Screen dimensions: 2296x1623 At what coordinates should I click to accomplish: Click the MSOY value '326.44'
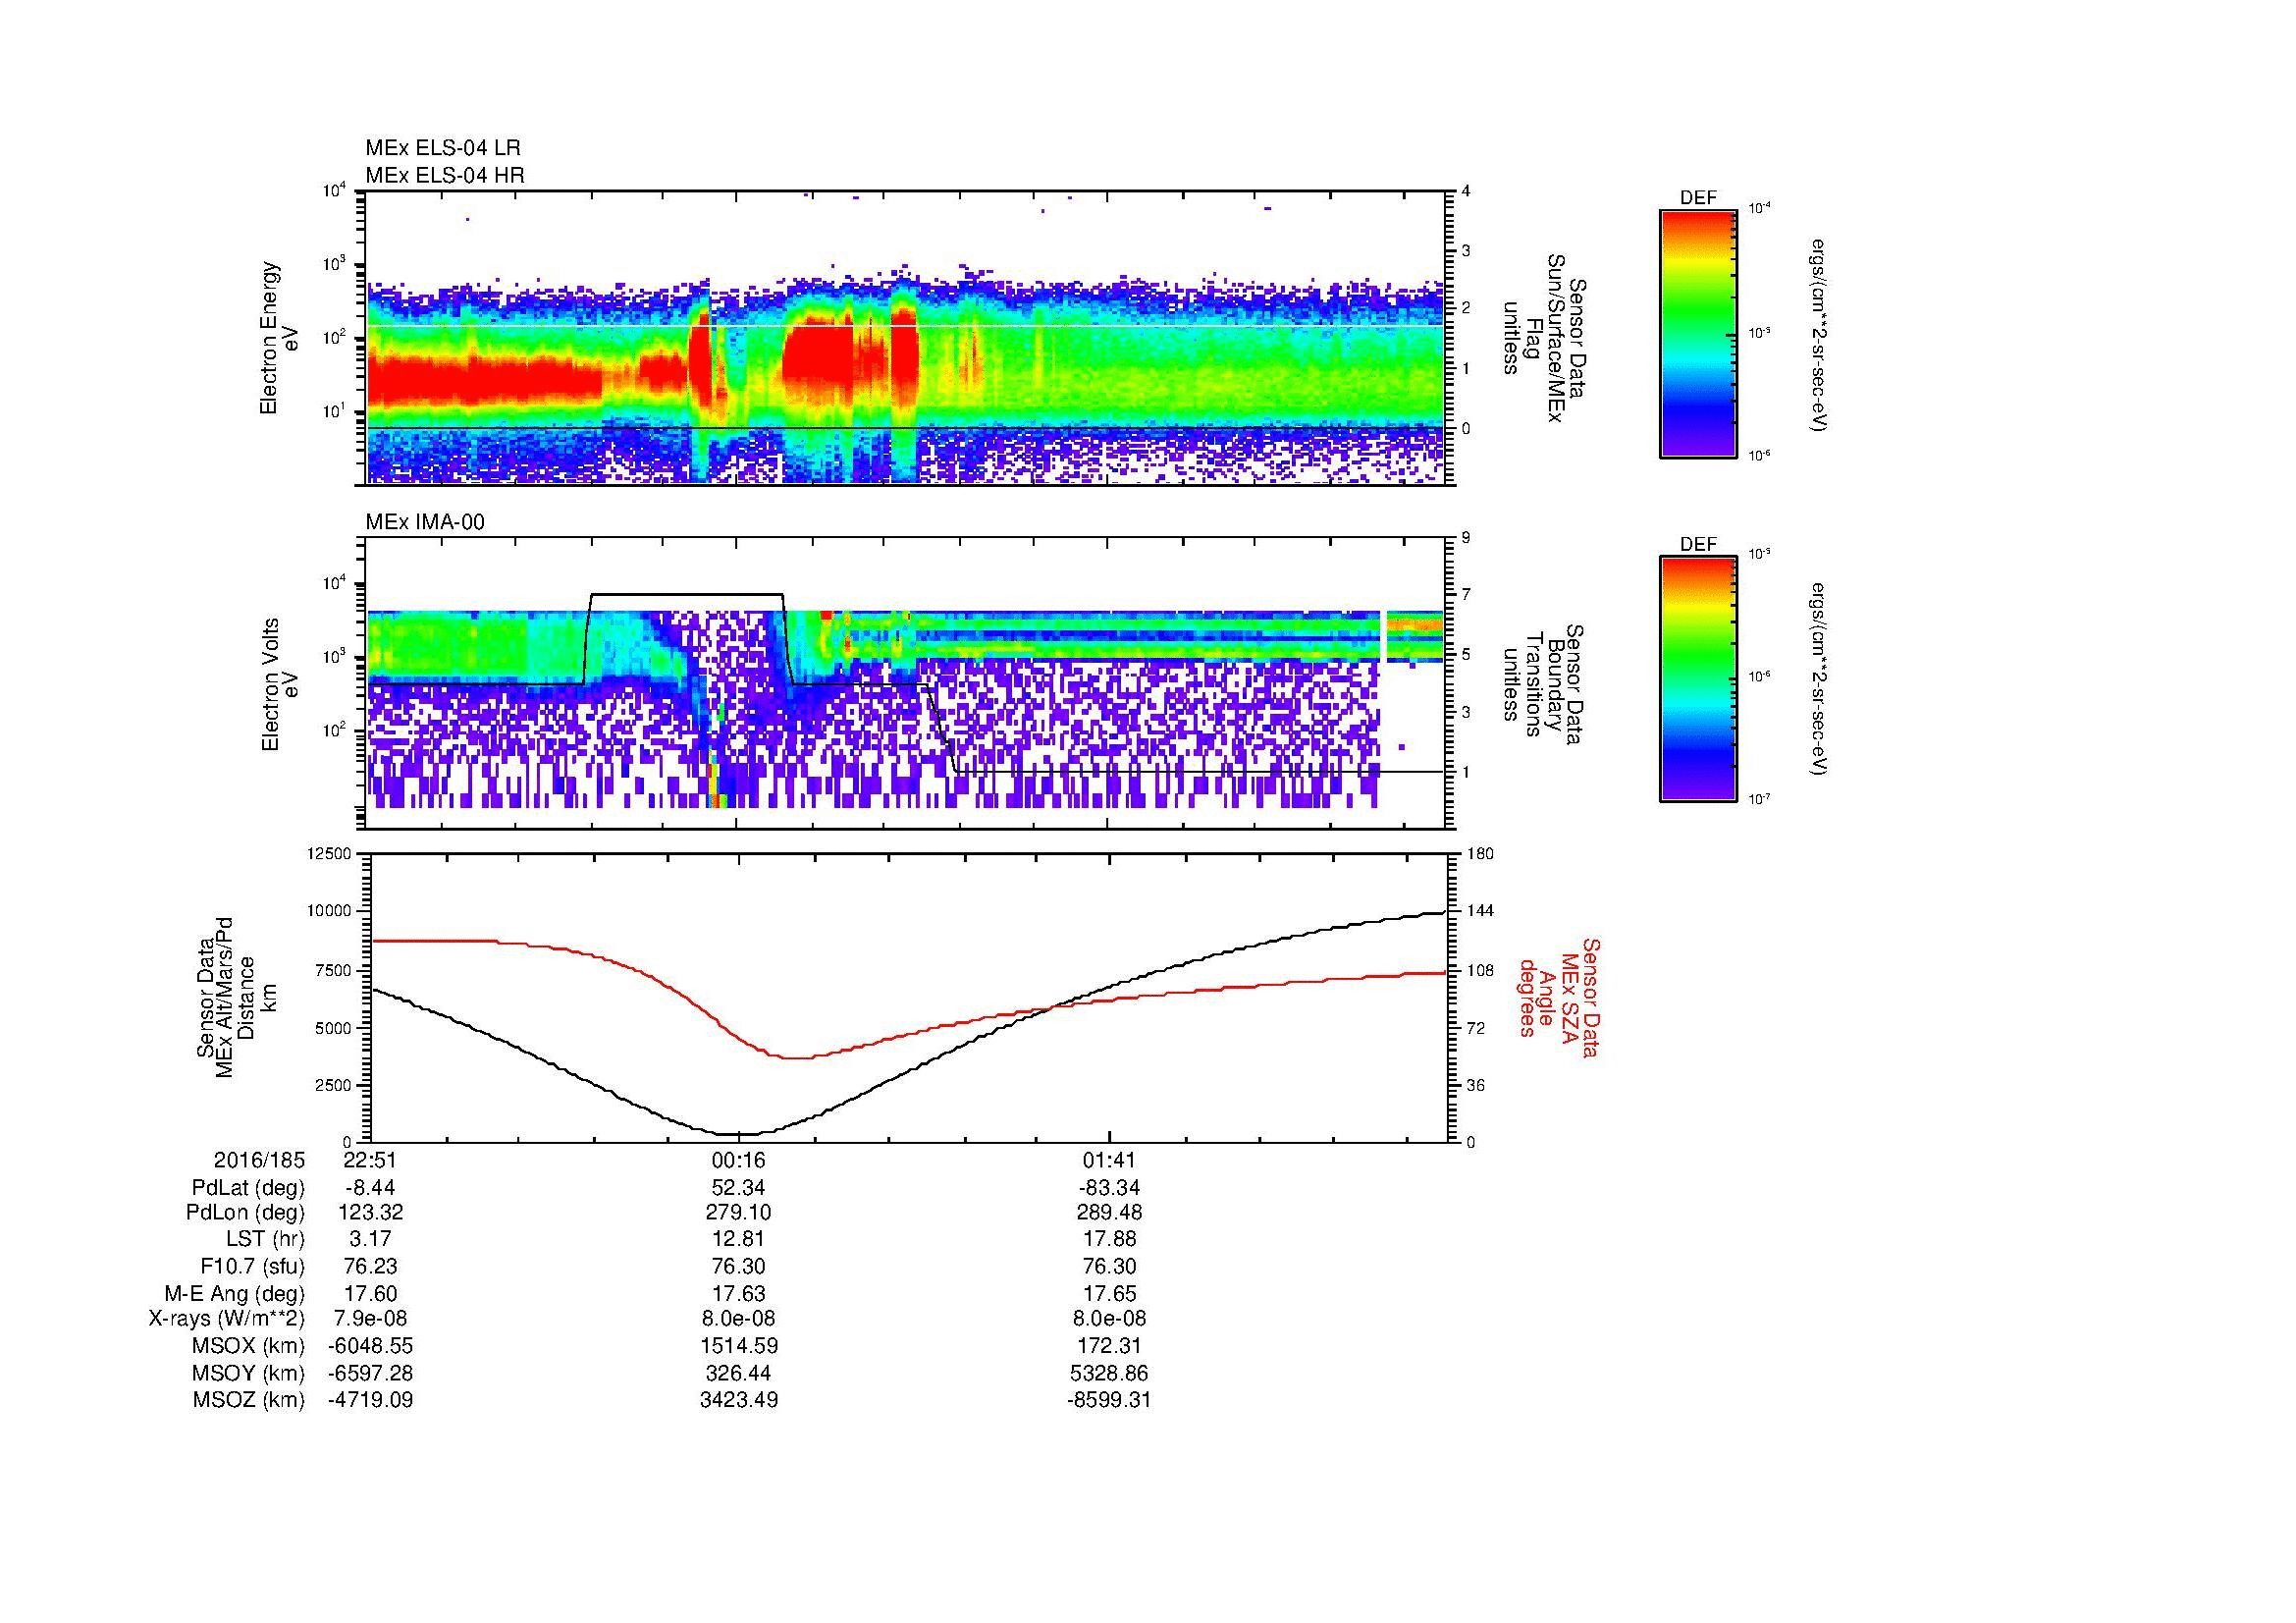739,1373
